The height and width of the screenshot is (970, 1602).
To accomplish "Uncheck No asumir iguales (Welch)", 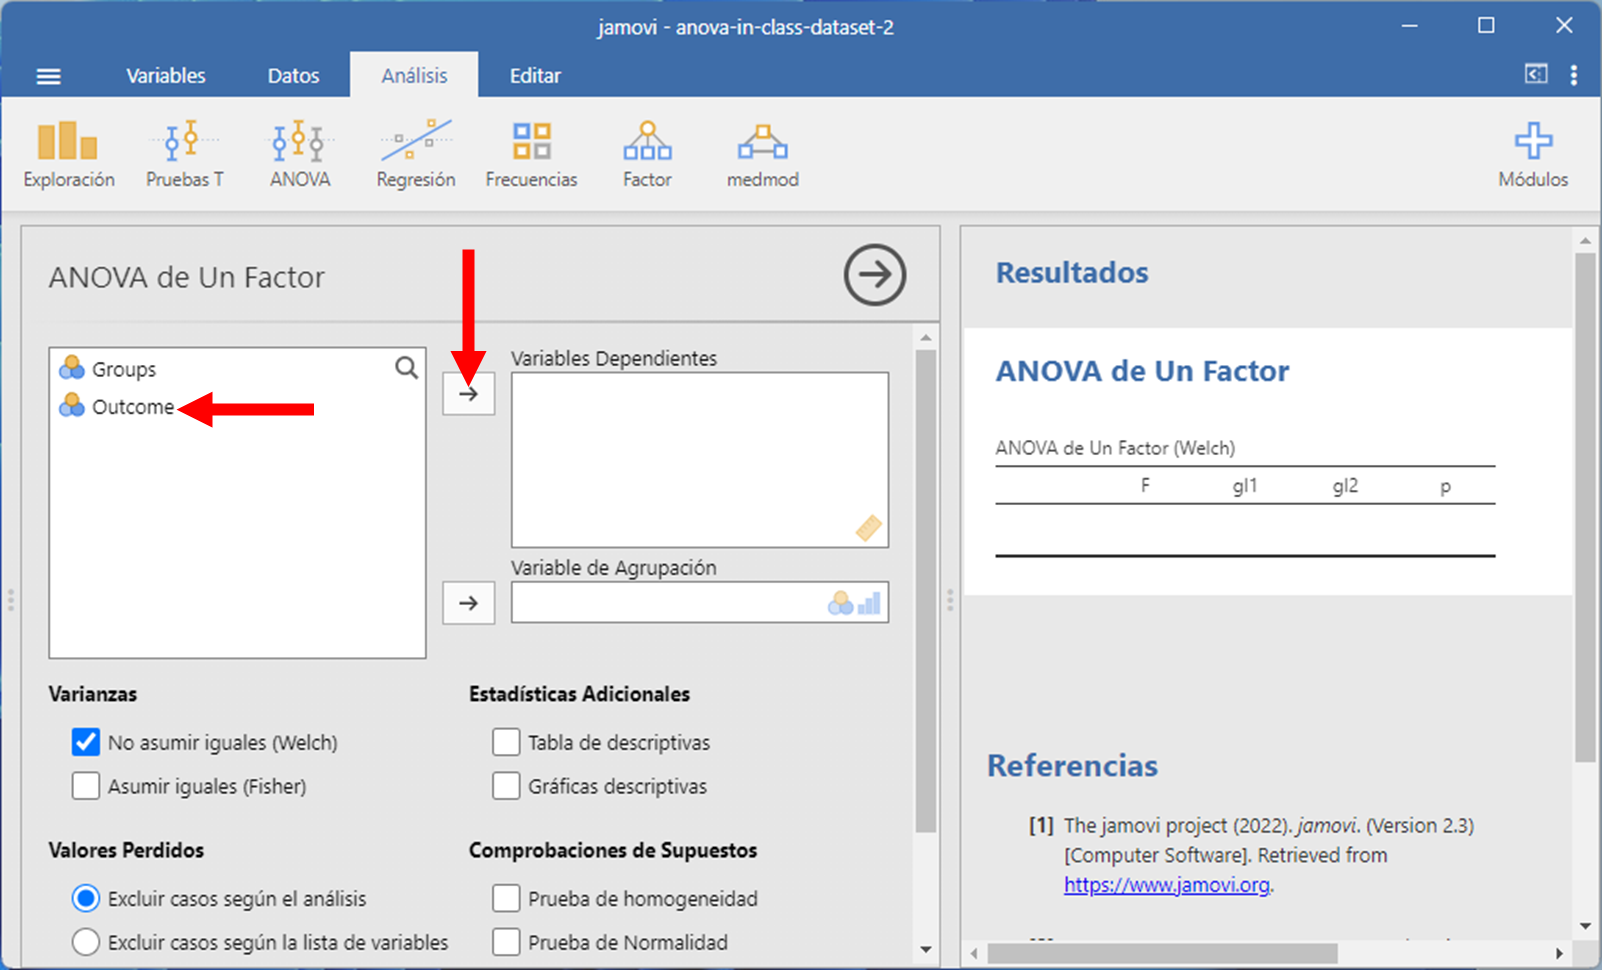I will 86,742.
